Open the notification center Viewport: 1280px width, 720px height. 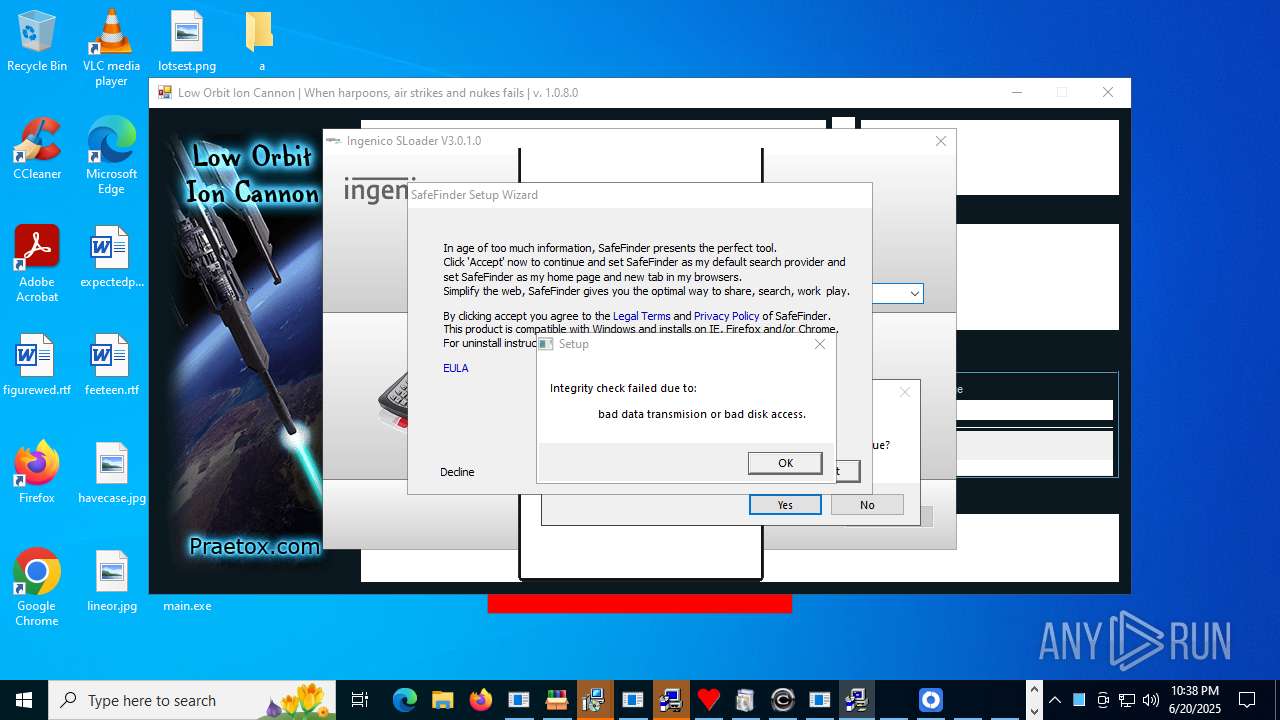tap(1247, 700)
